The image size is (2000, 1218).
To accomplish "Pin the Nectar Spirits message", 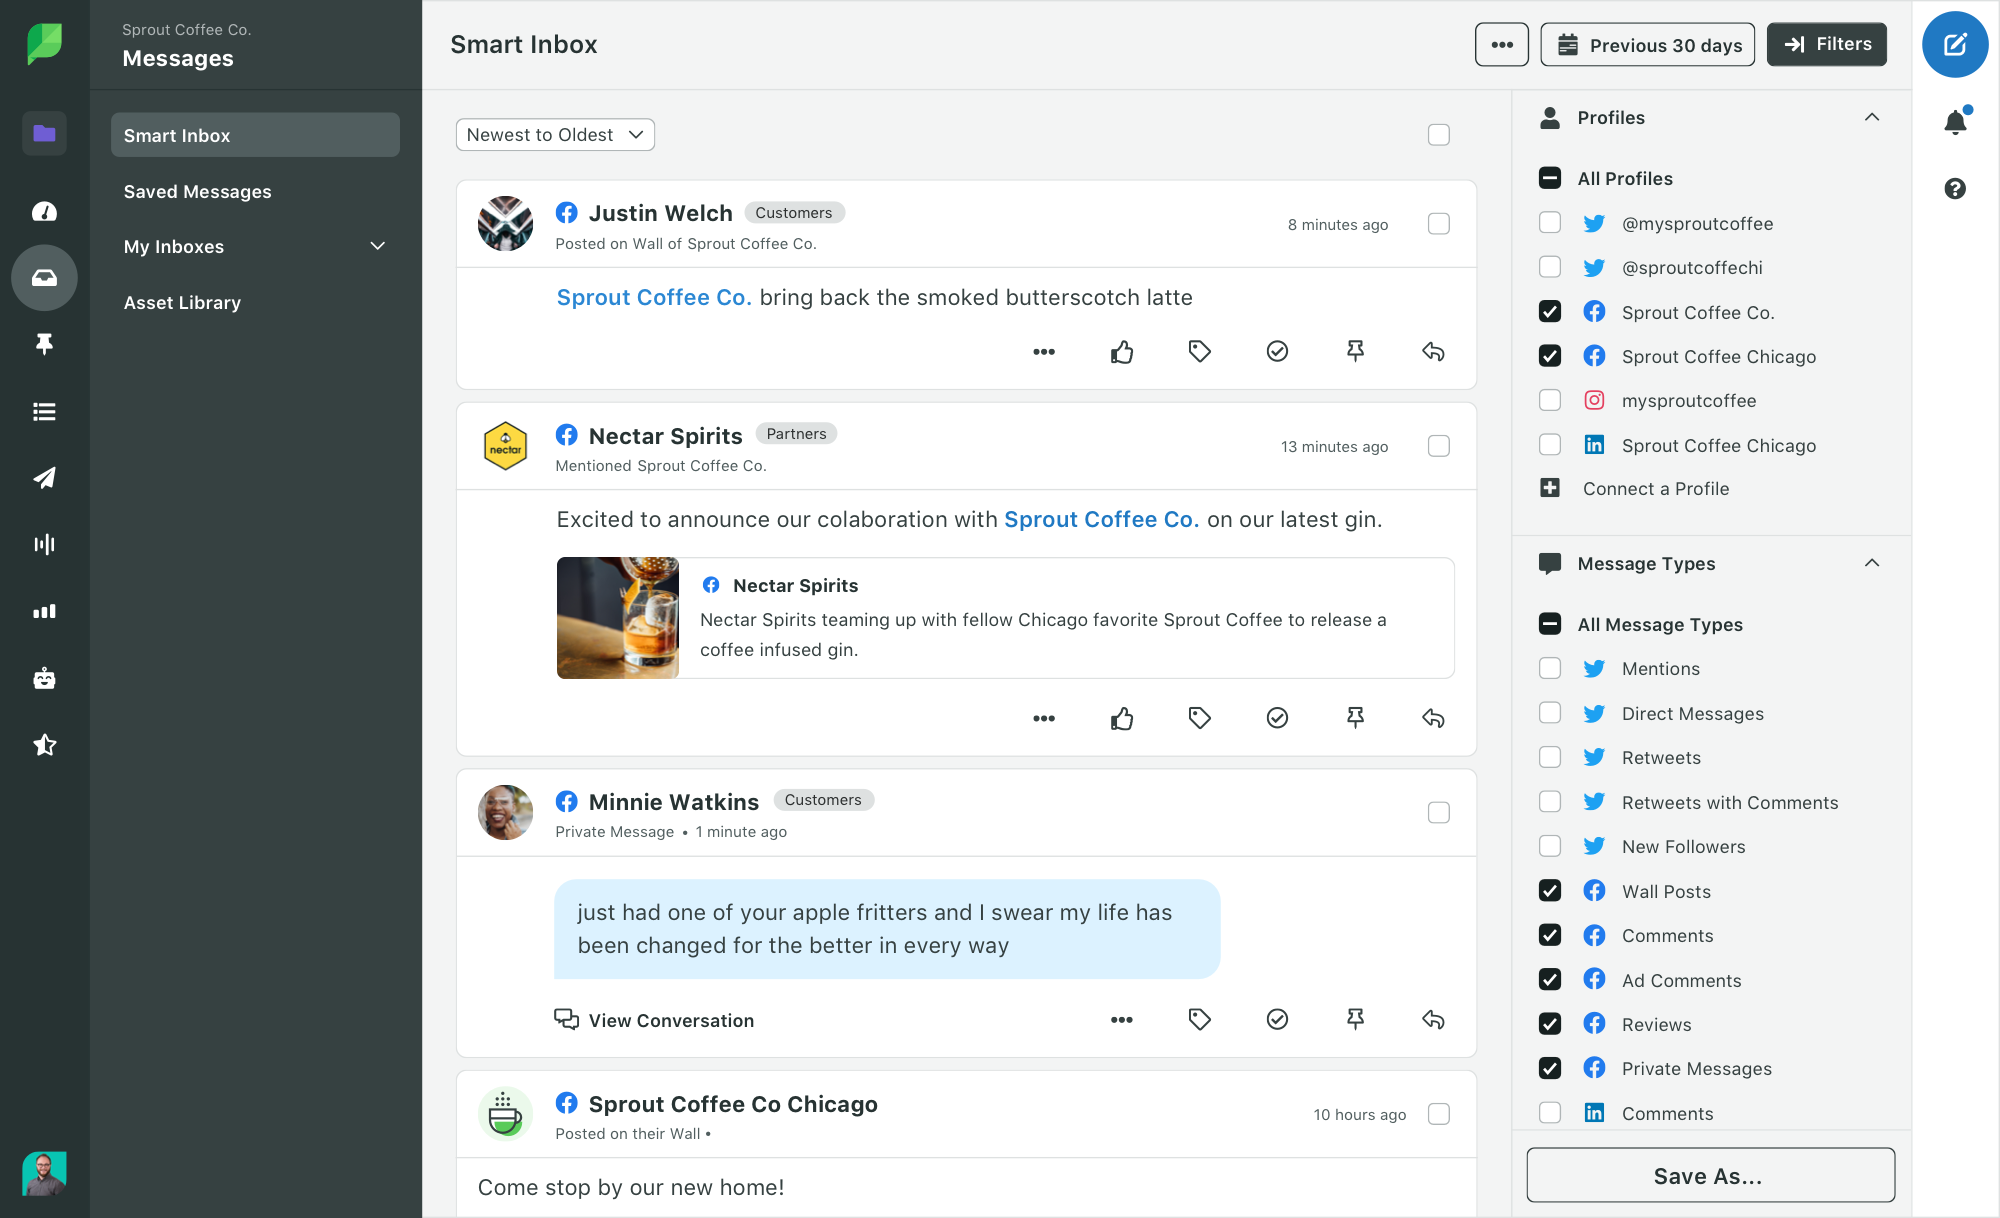I will tap(1355, 718).
